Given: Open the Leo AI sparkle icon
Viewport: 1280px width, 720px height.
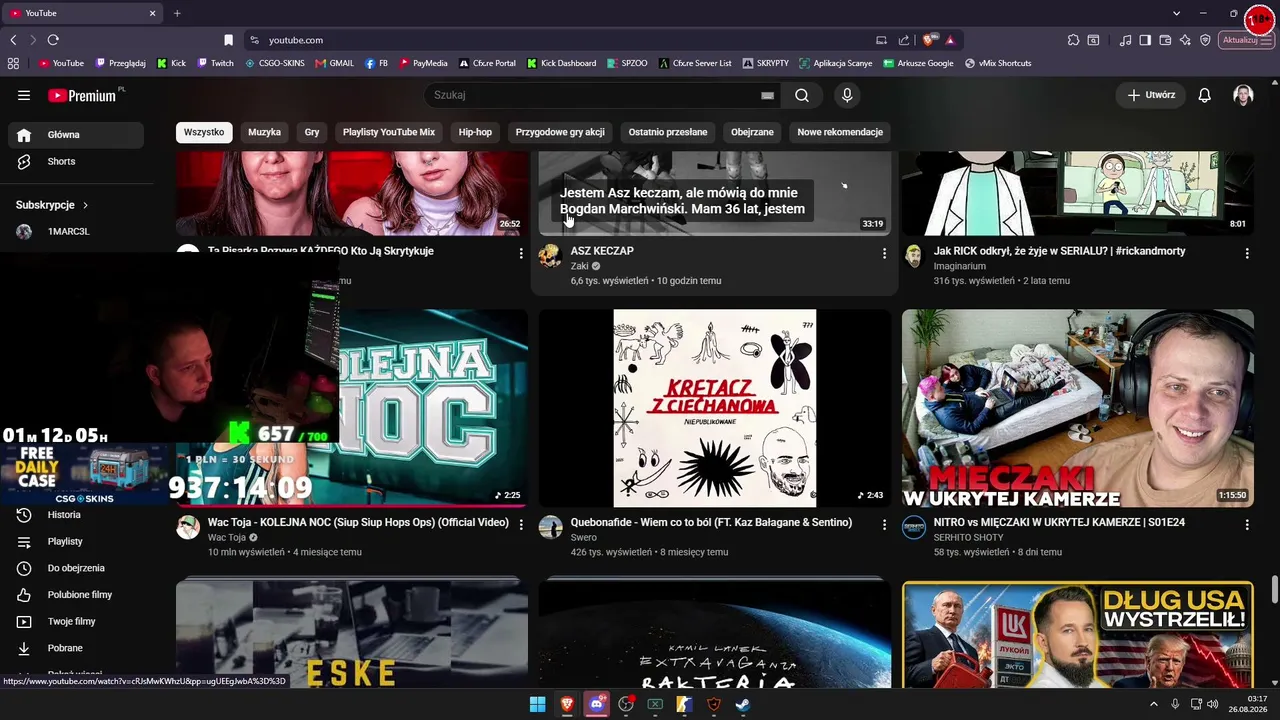Looking at the screenshot, I should click(x=1185, y=40).
